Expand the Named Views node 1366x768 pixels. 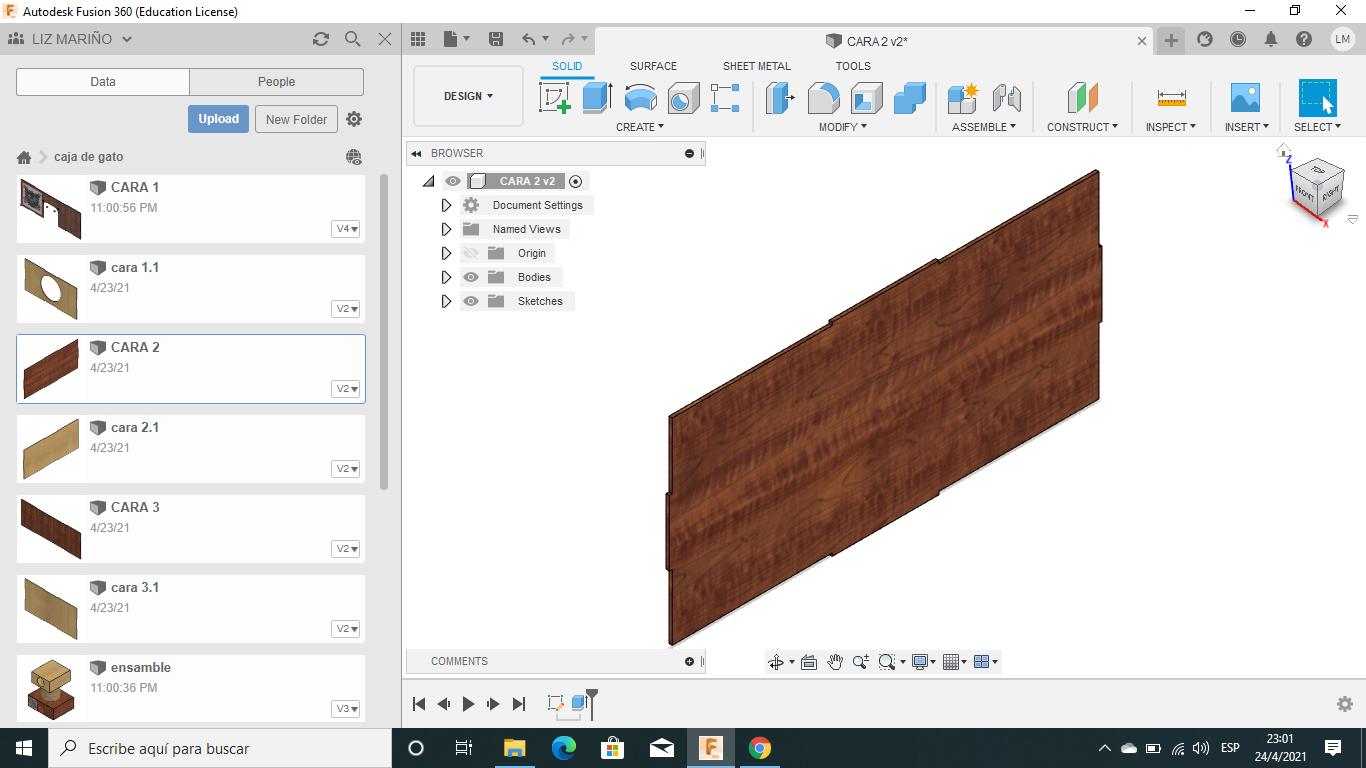point(447,229)
